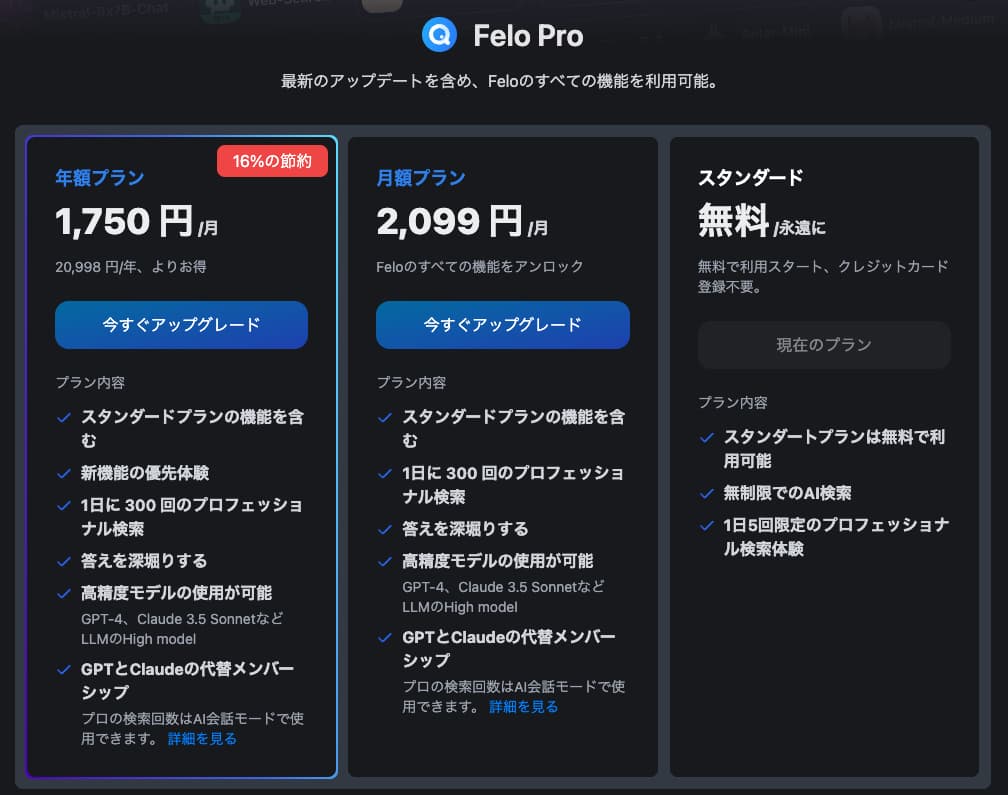Click the red 16%の節約 badge
This screenshot has height=795, width=1008.
coord(272,160)
